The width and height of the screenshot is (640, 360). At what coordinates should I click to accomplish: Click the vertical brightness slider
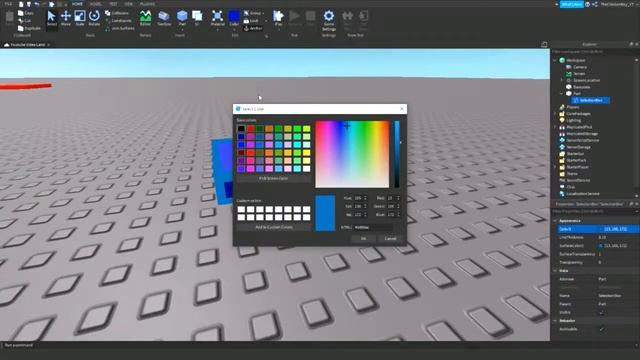click(x=397, y=154)
